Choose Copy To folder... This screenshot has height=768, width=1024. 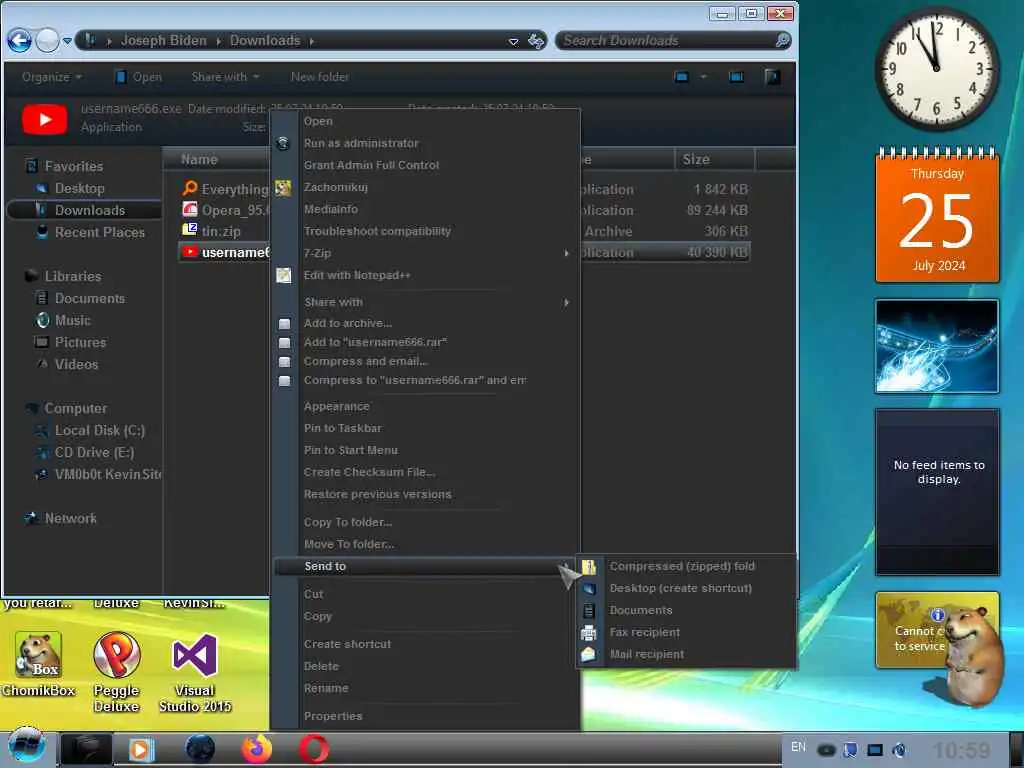[x=347, y=522]
